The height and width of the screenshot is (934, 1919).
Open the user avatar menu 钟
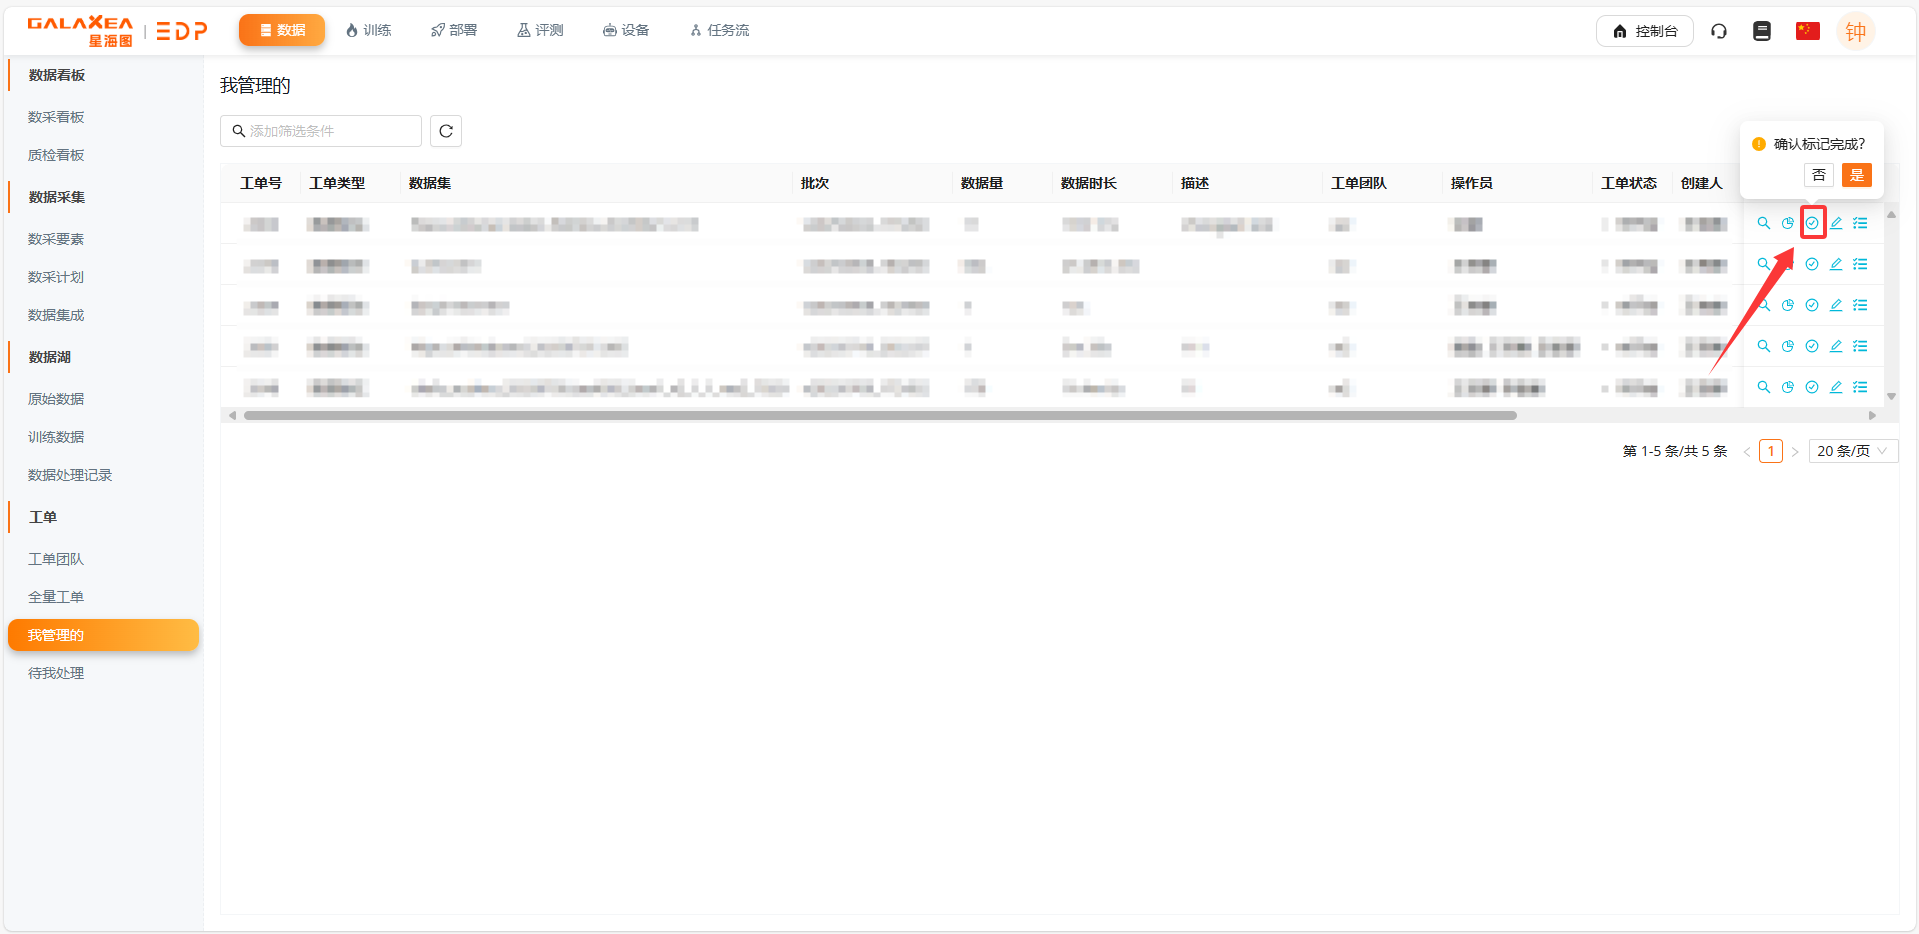point(1855,31)
